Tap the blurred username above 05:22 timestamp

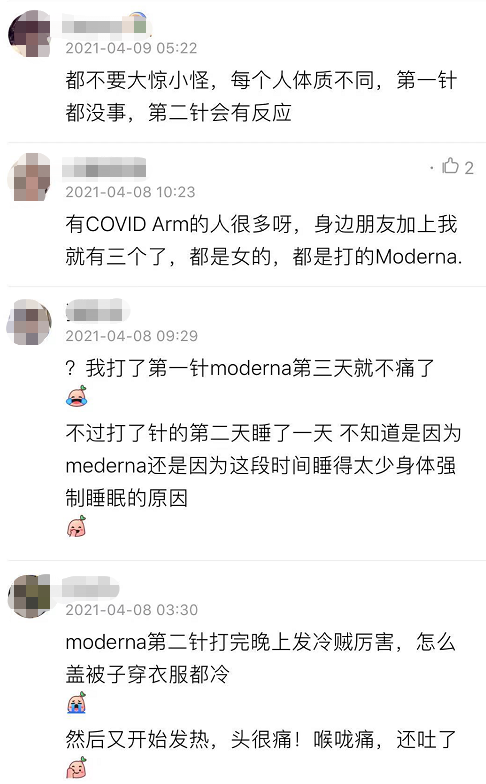tap(95, 26)
